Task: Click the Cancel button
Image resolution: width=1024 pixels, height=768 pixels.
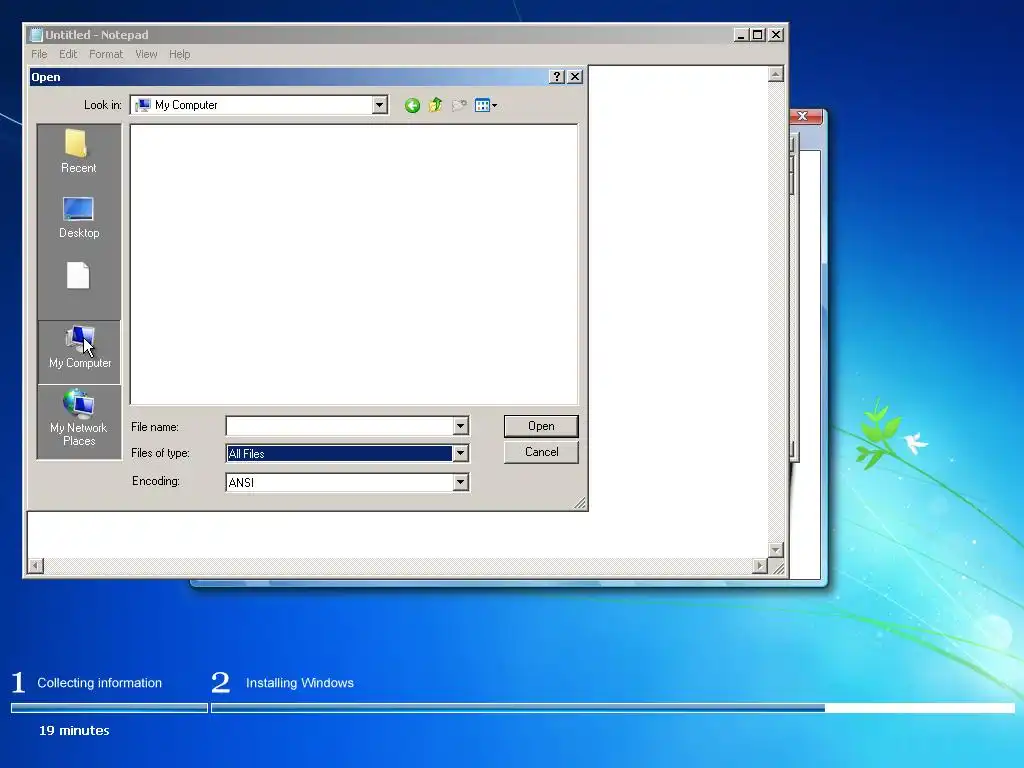Action: tap(541, 452)
